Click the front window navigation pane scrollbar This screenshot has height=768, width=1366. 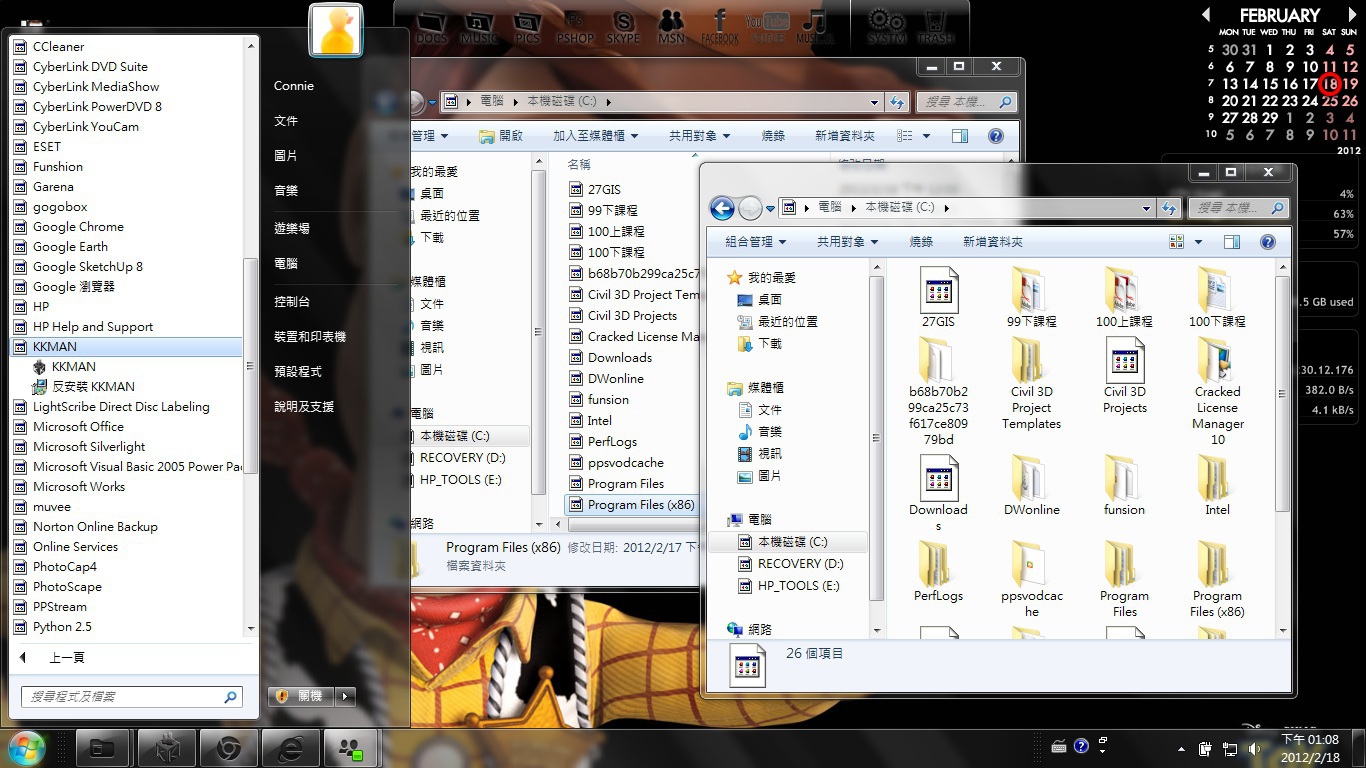pos(876,437)
